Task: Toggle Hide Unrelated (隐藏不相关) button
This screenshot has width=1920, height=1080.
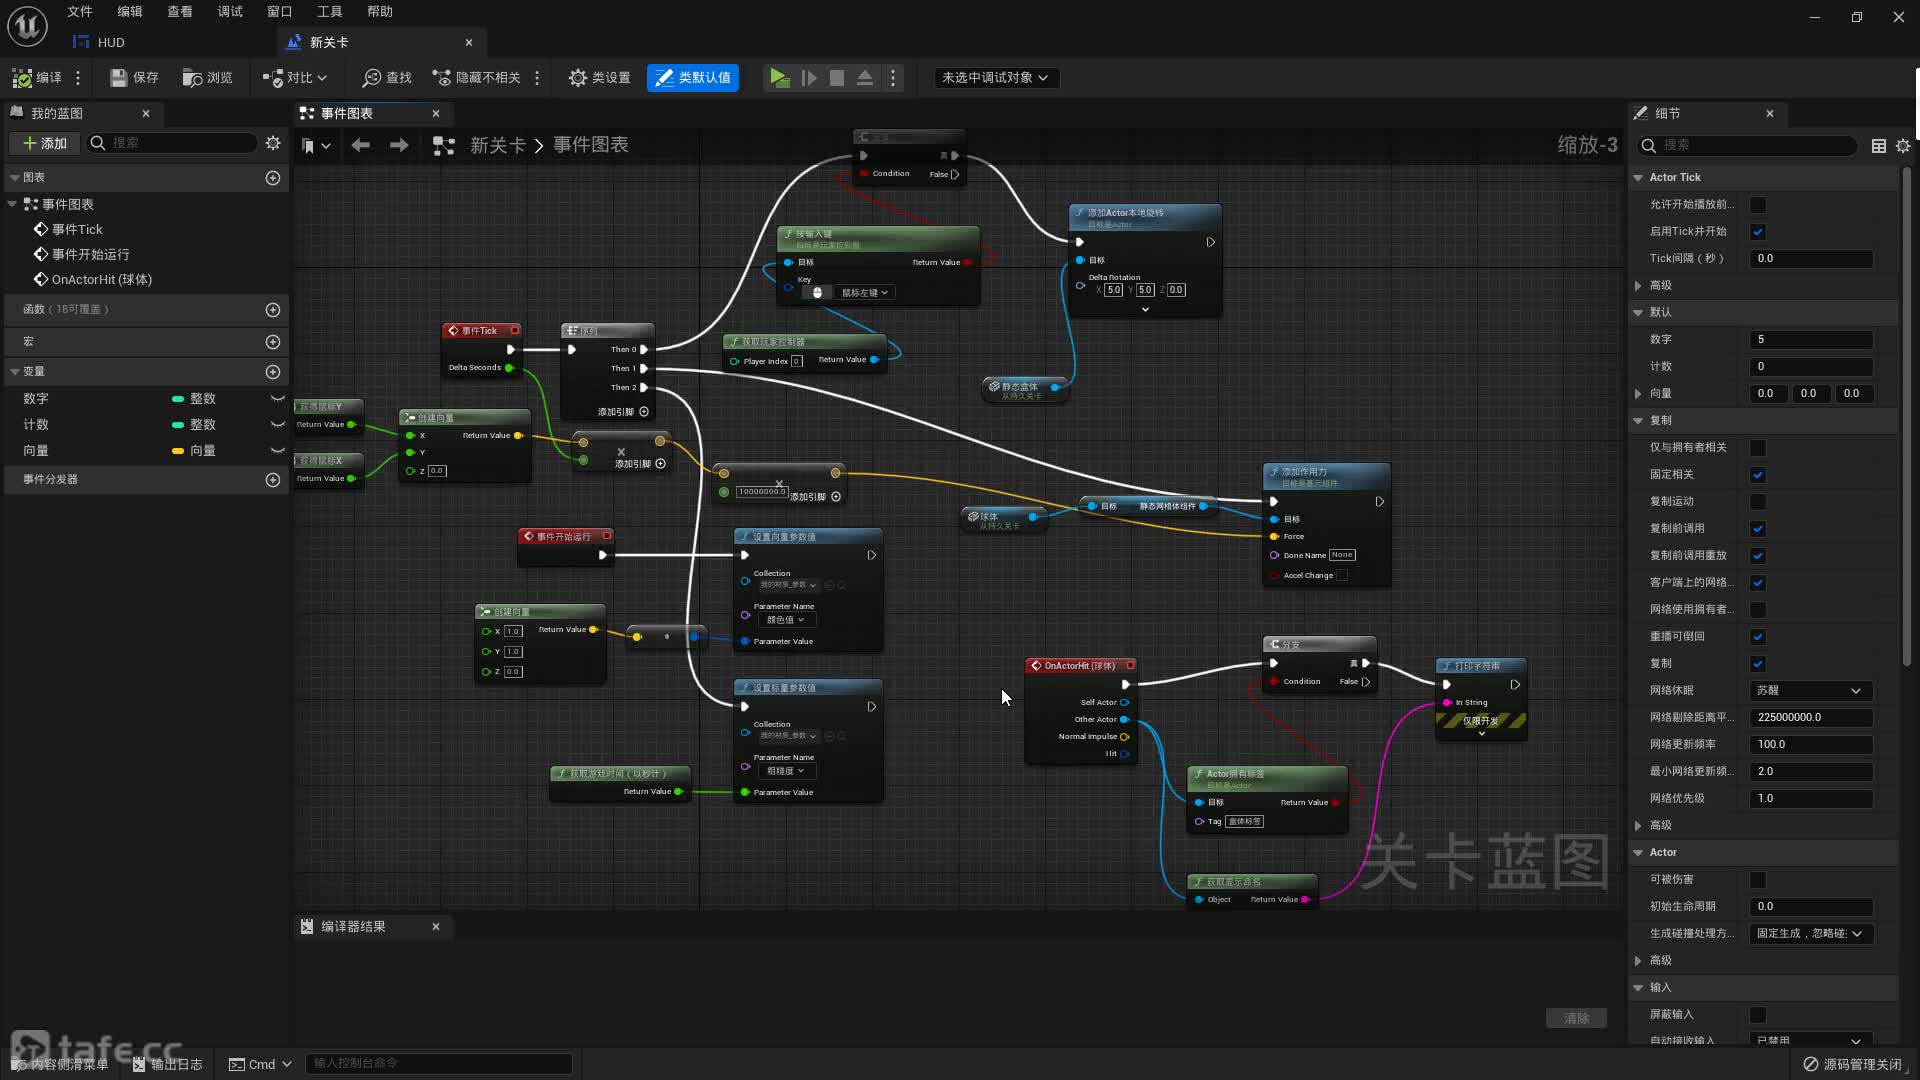Action: (x=476, y=78)
